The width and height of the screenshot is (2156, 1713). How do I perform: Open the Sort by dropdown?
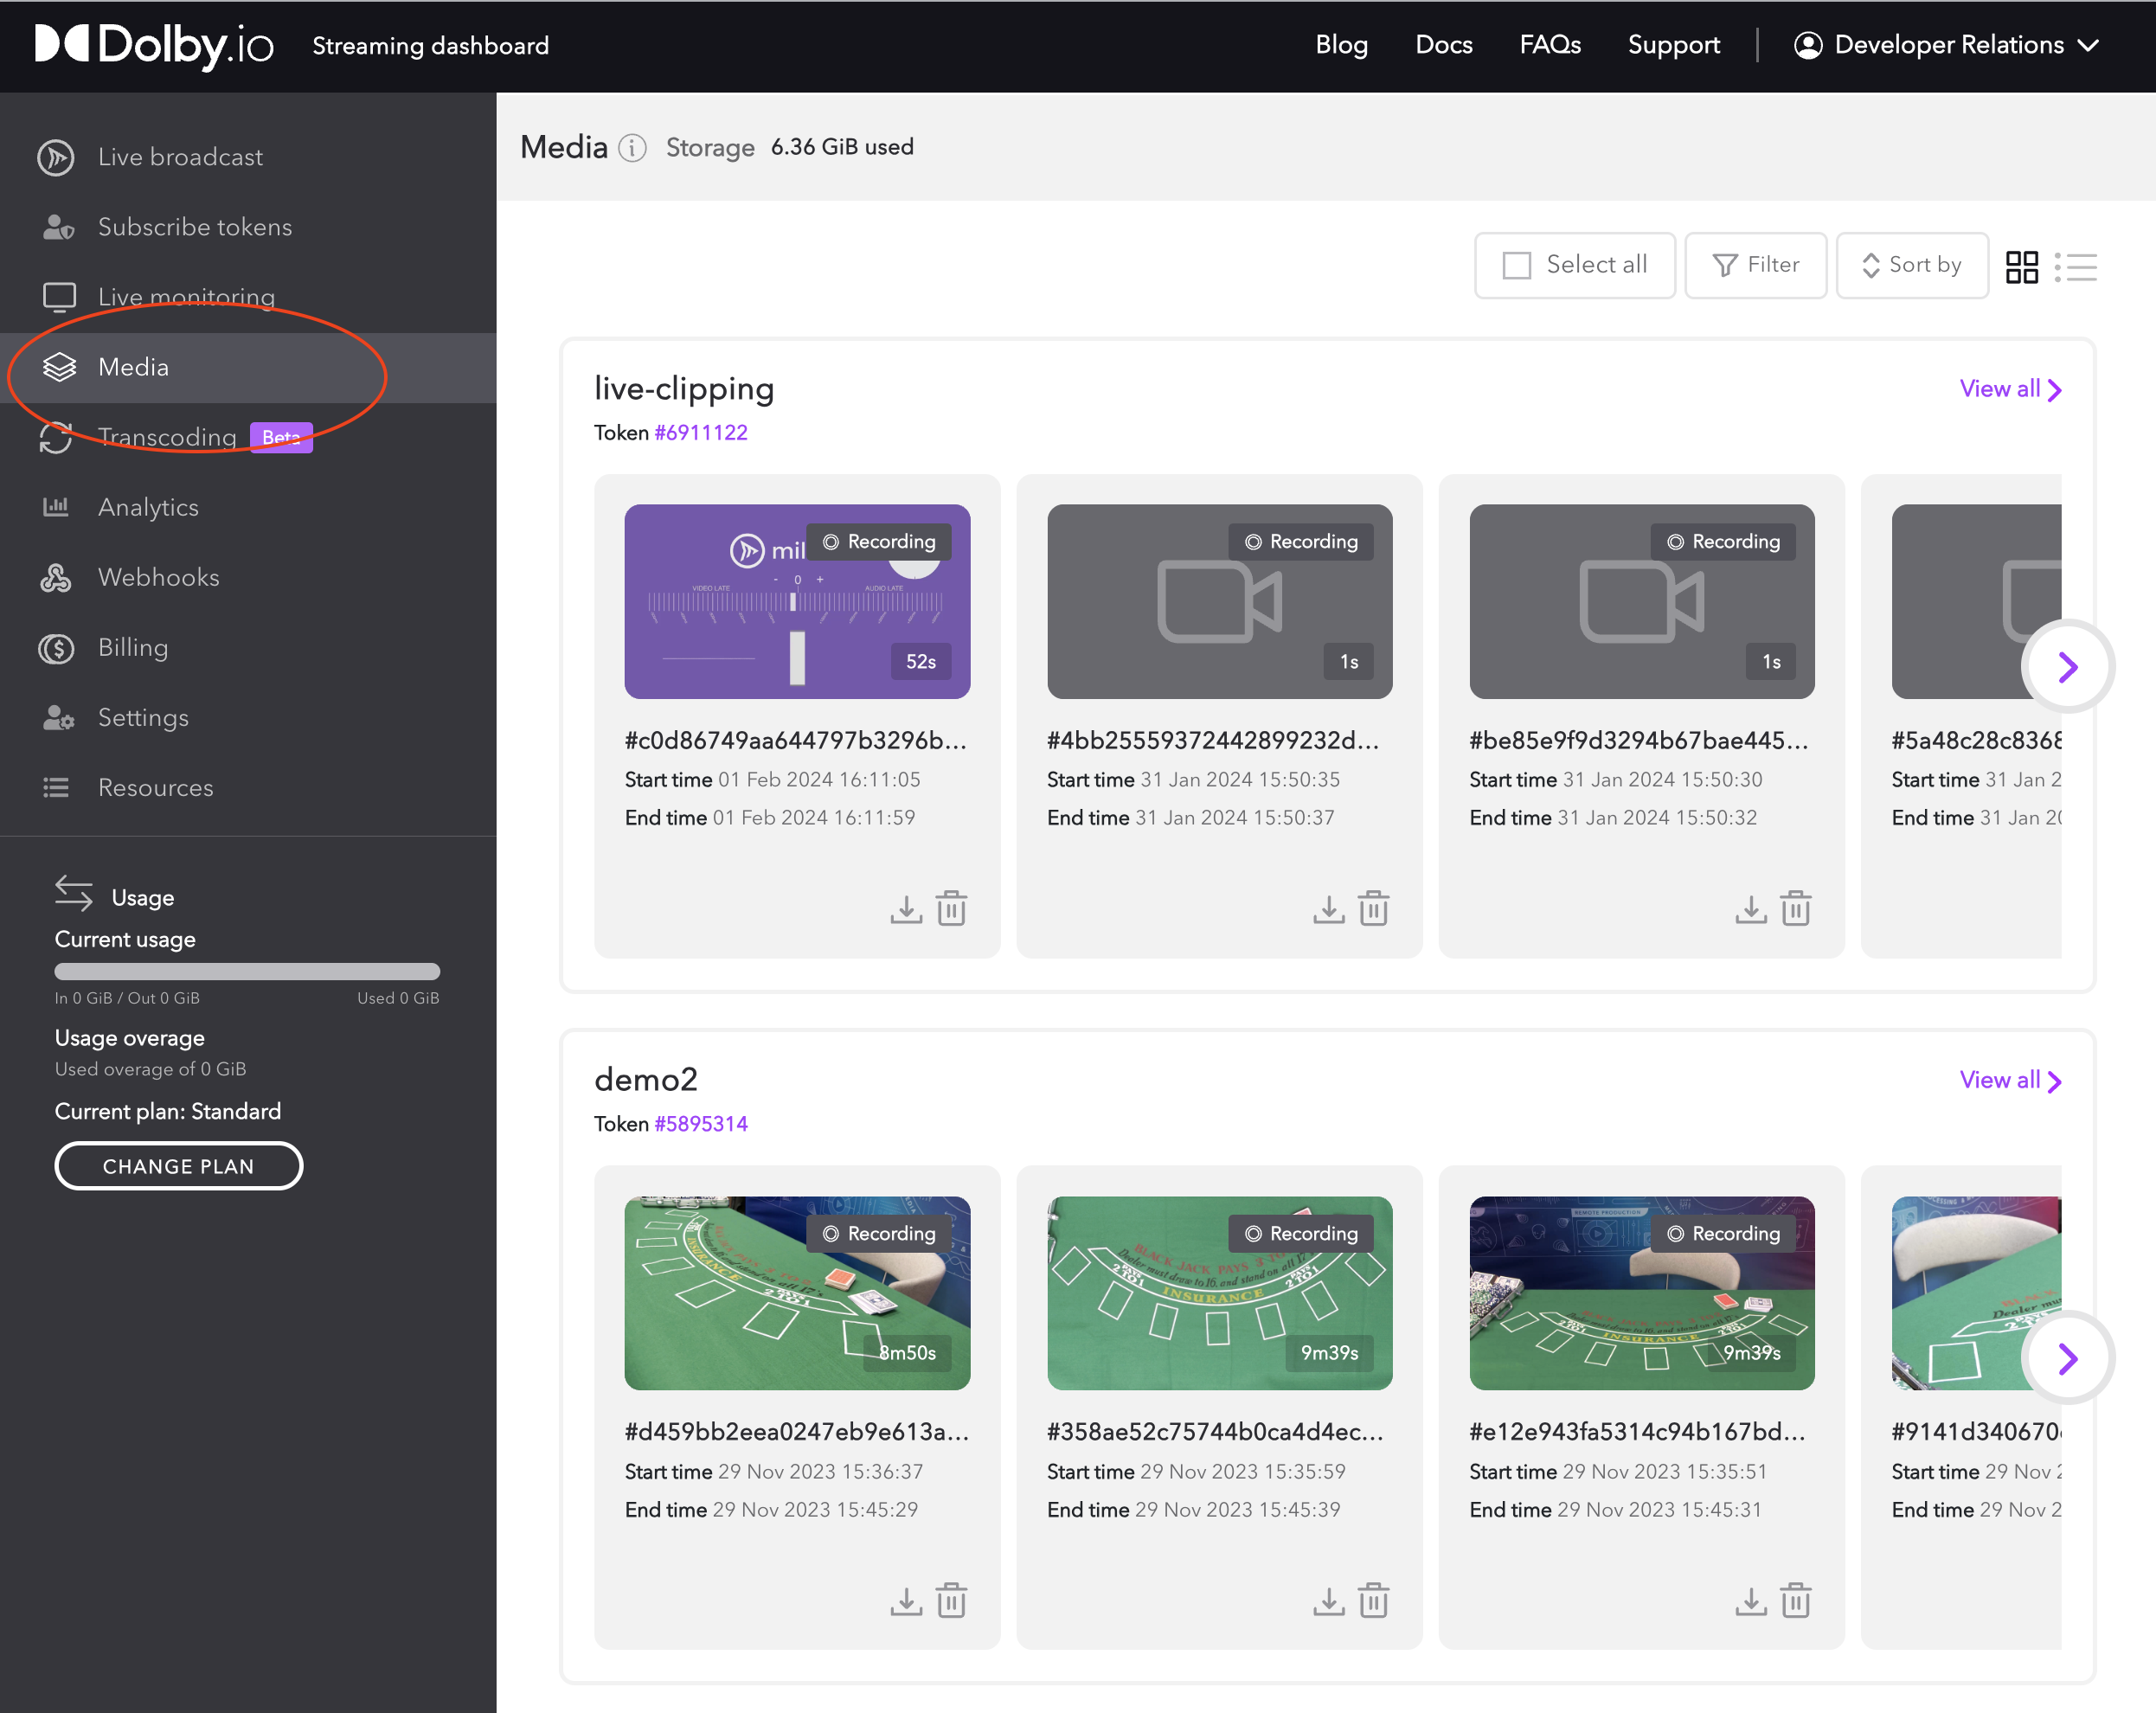click(x=1911, y=265)
